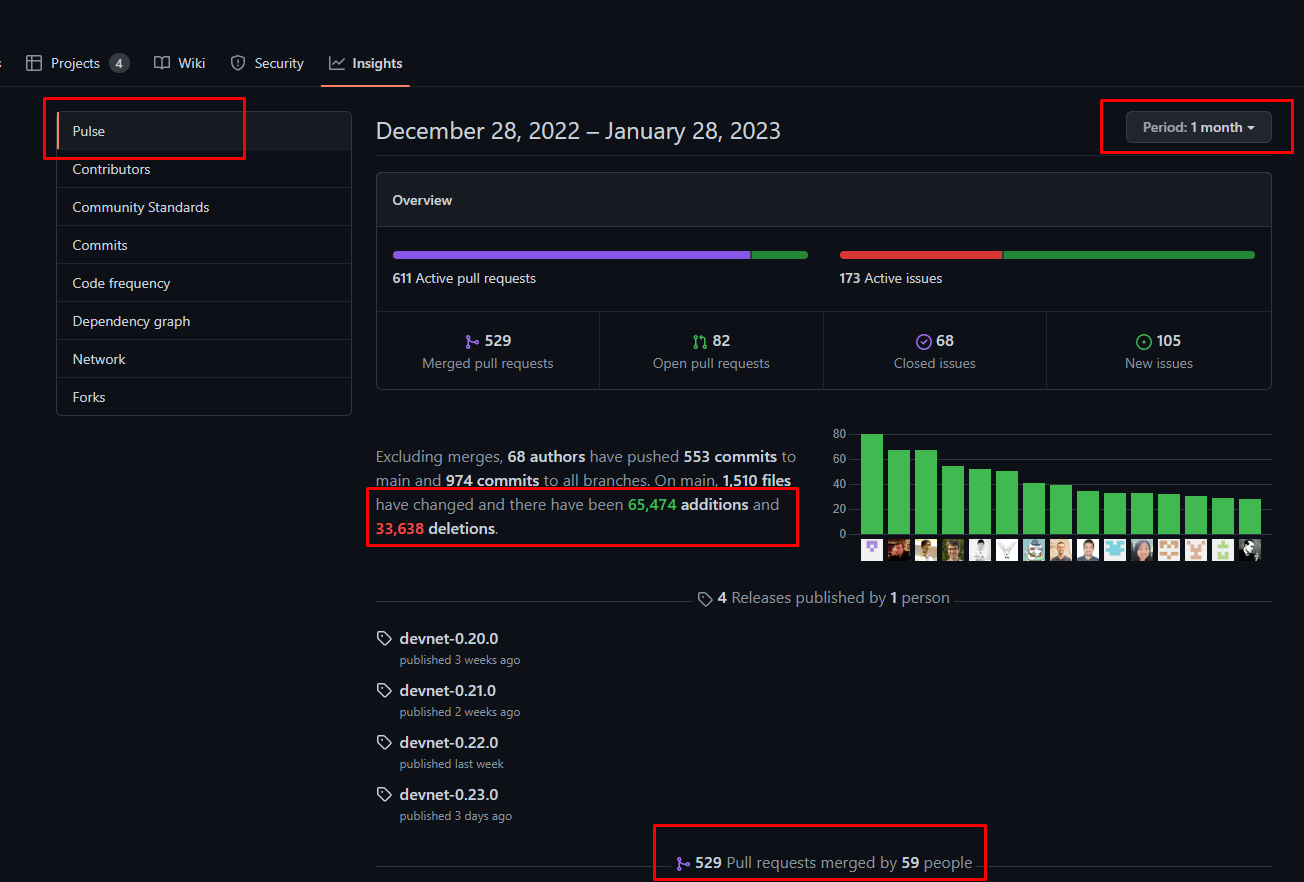The height and width of the screenshot is (882, 1304).
Task: Open the Security tab
Action: 267,63
